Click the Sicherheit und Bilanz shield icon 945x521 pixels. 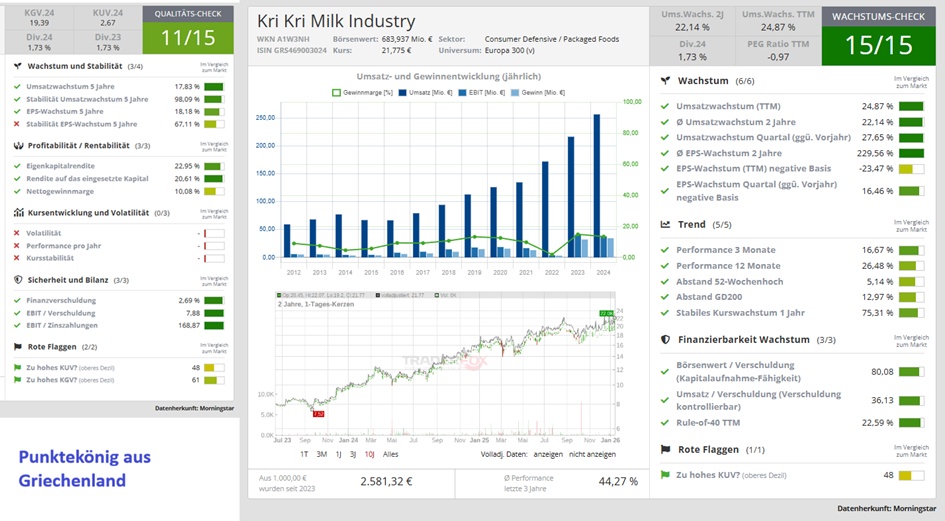point(18,279)
